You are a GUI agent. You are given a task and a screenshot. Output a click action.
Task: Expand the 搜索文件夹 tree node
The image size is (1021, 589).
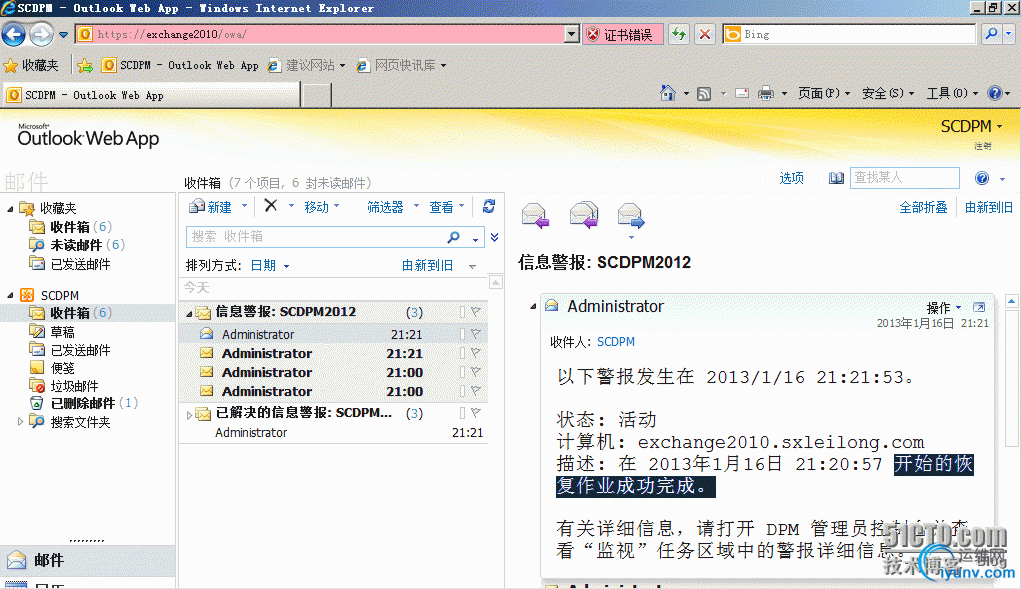click(x=20, y=422)
